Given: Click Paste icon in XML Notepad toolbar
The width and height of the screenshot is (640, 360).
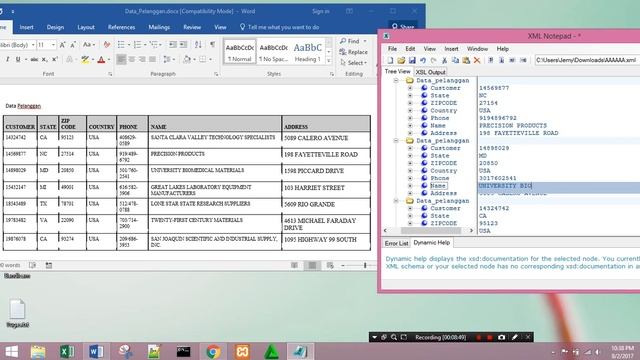Looking at the screenshot, I should pos(466,60).
